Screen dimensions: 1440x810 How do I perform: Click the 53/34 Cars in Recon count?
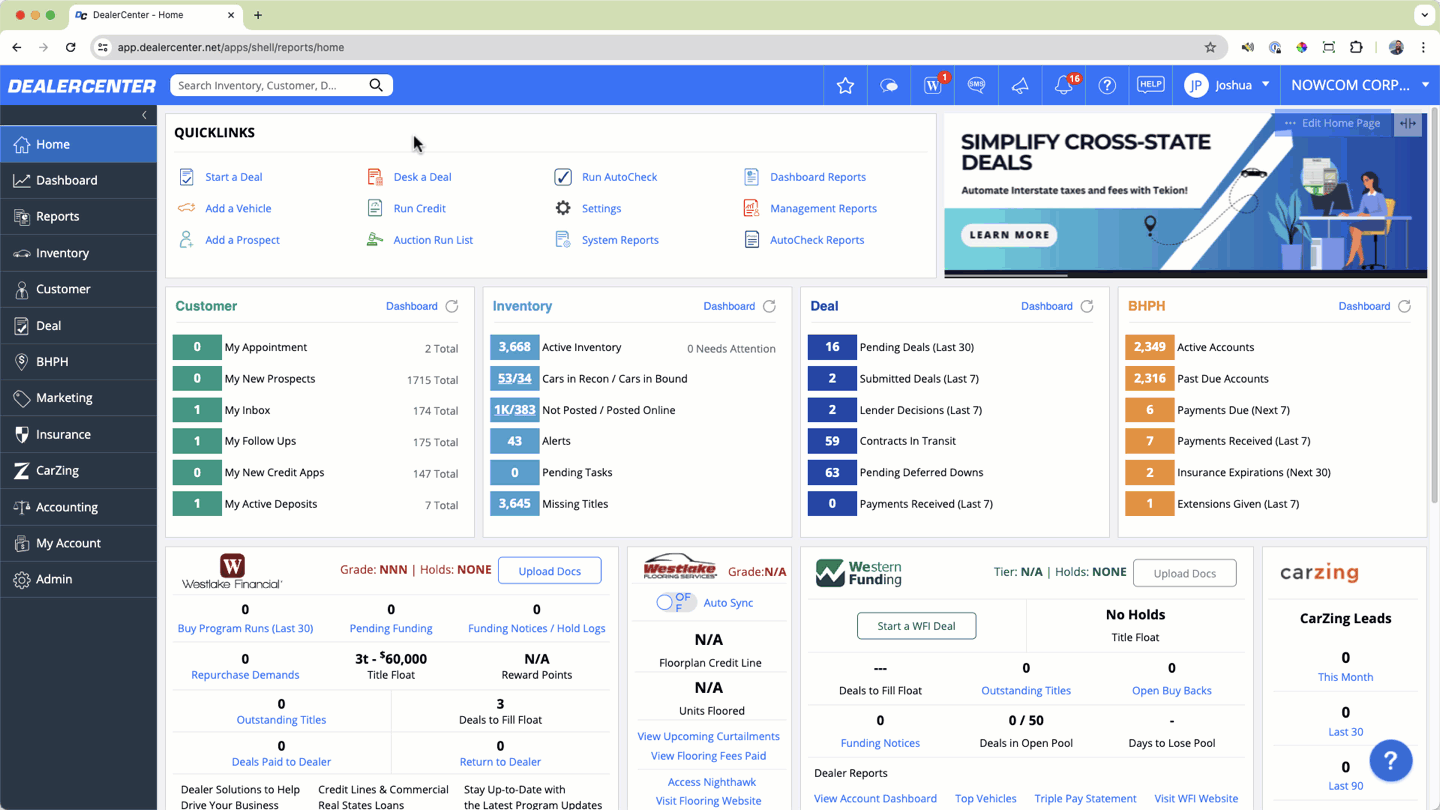(514, 378)
